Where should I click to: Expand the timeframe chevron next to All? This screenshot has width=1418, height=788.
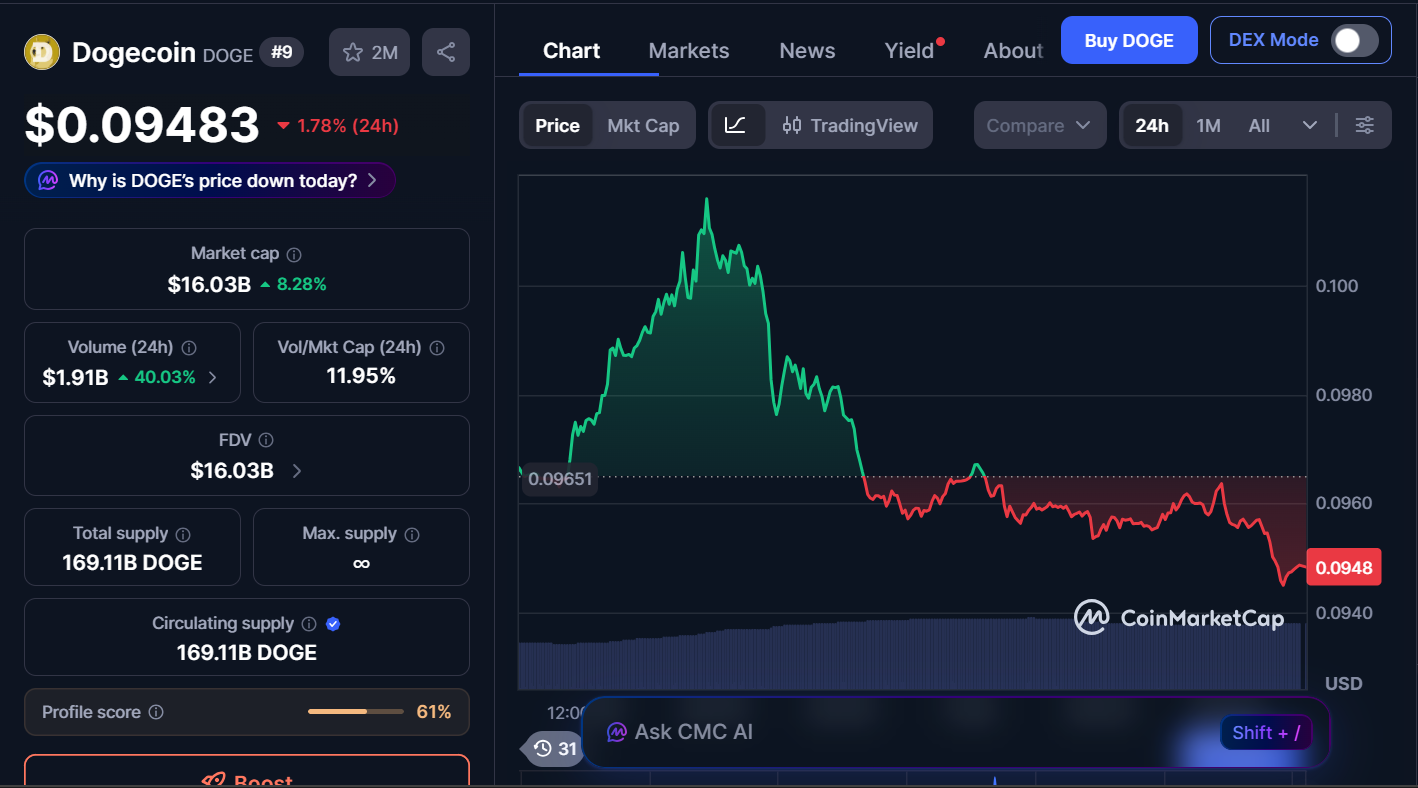pyautogui.click(x=1311, y=125)
